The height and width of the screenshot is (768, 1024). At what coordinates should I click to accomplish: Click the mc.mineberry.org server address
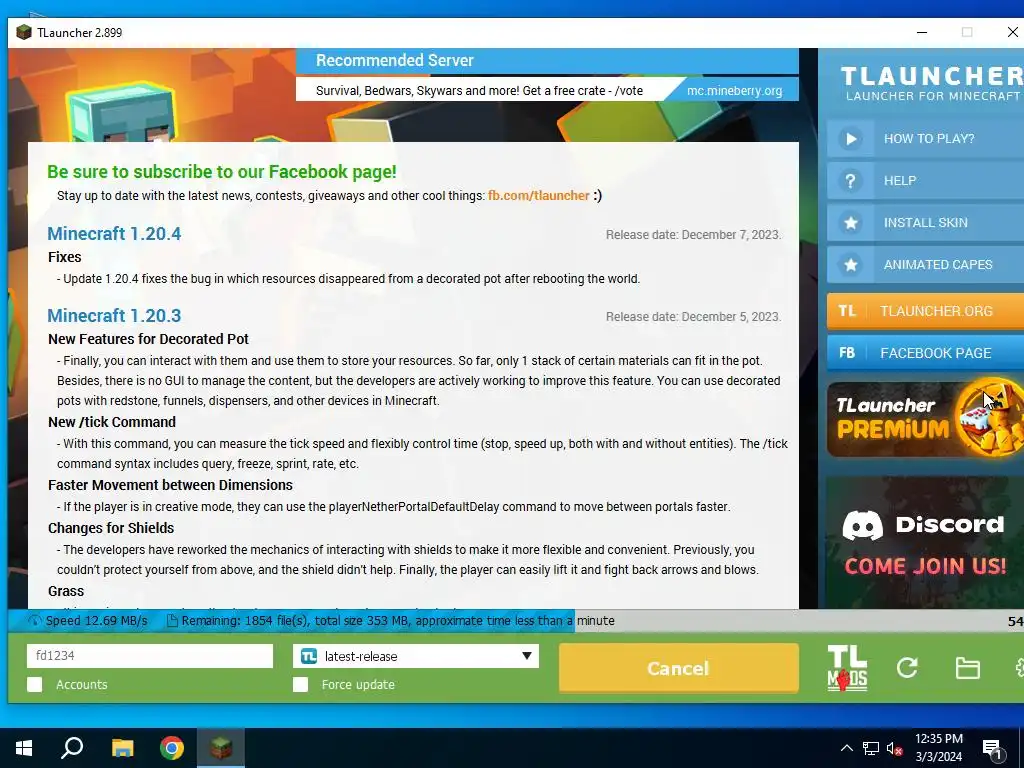(734, 91)
